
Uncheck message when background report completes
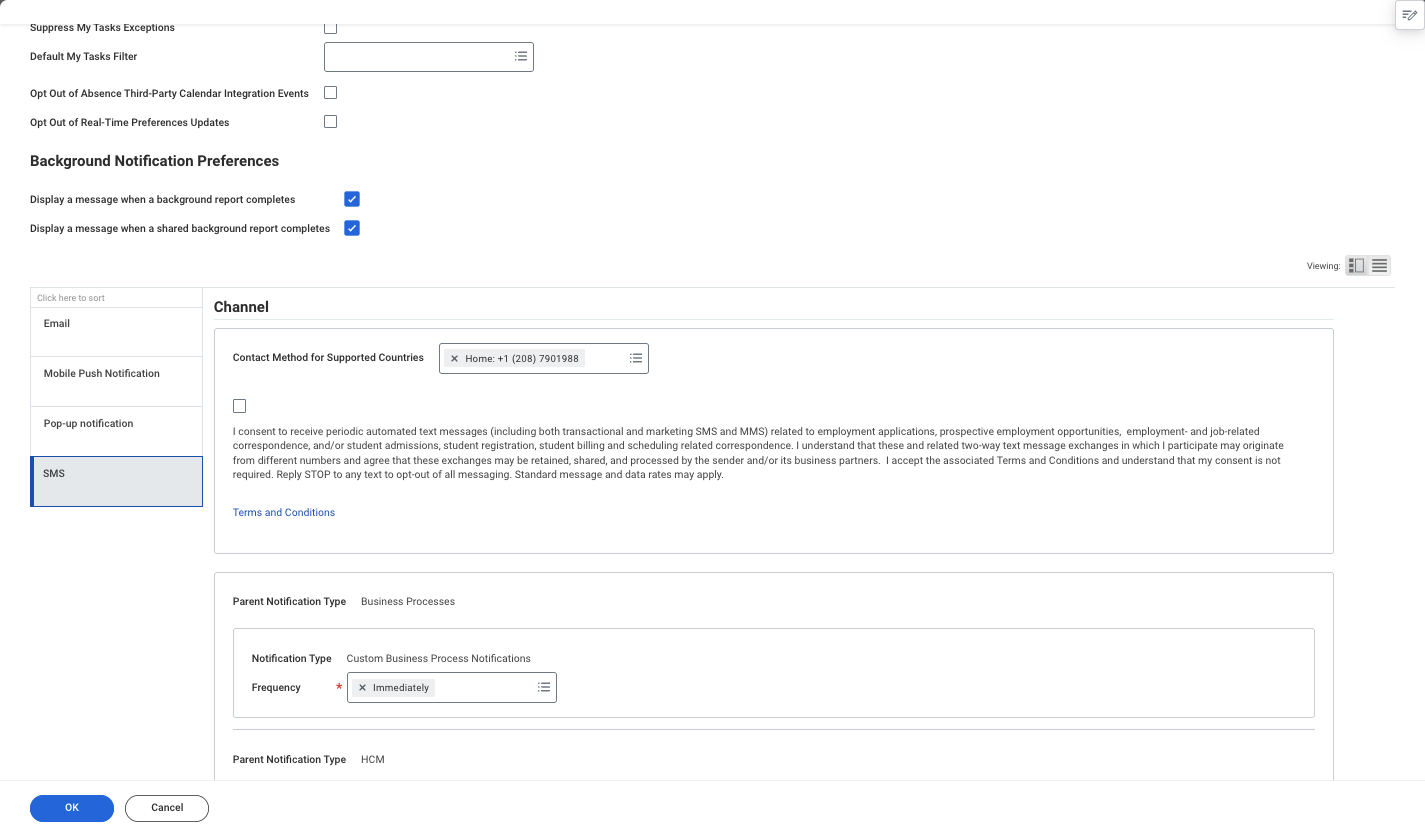click(x=352, y=199)
